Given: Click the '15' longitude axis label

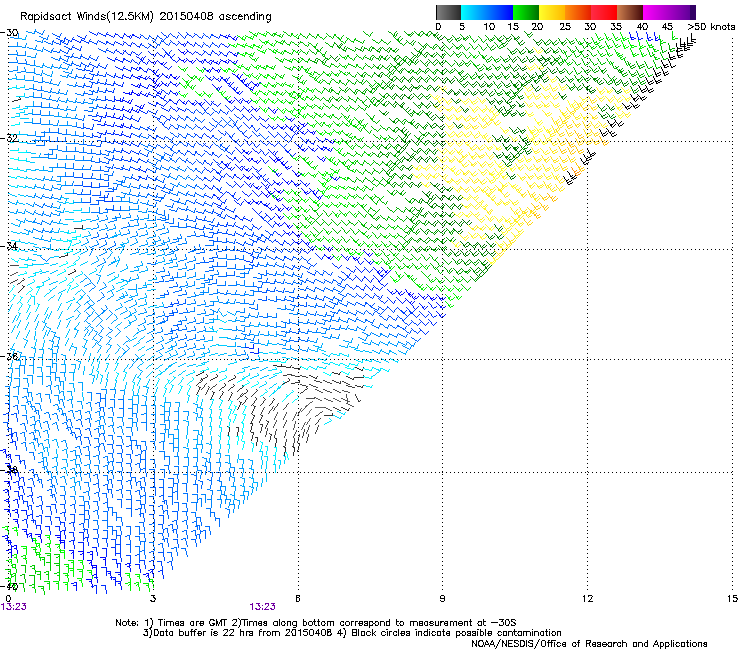Looking at the screenshot, I should (732, 599).
